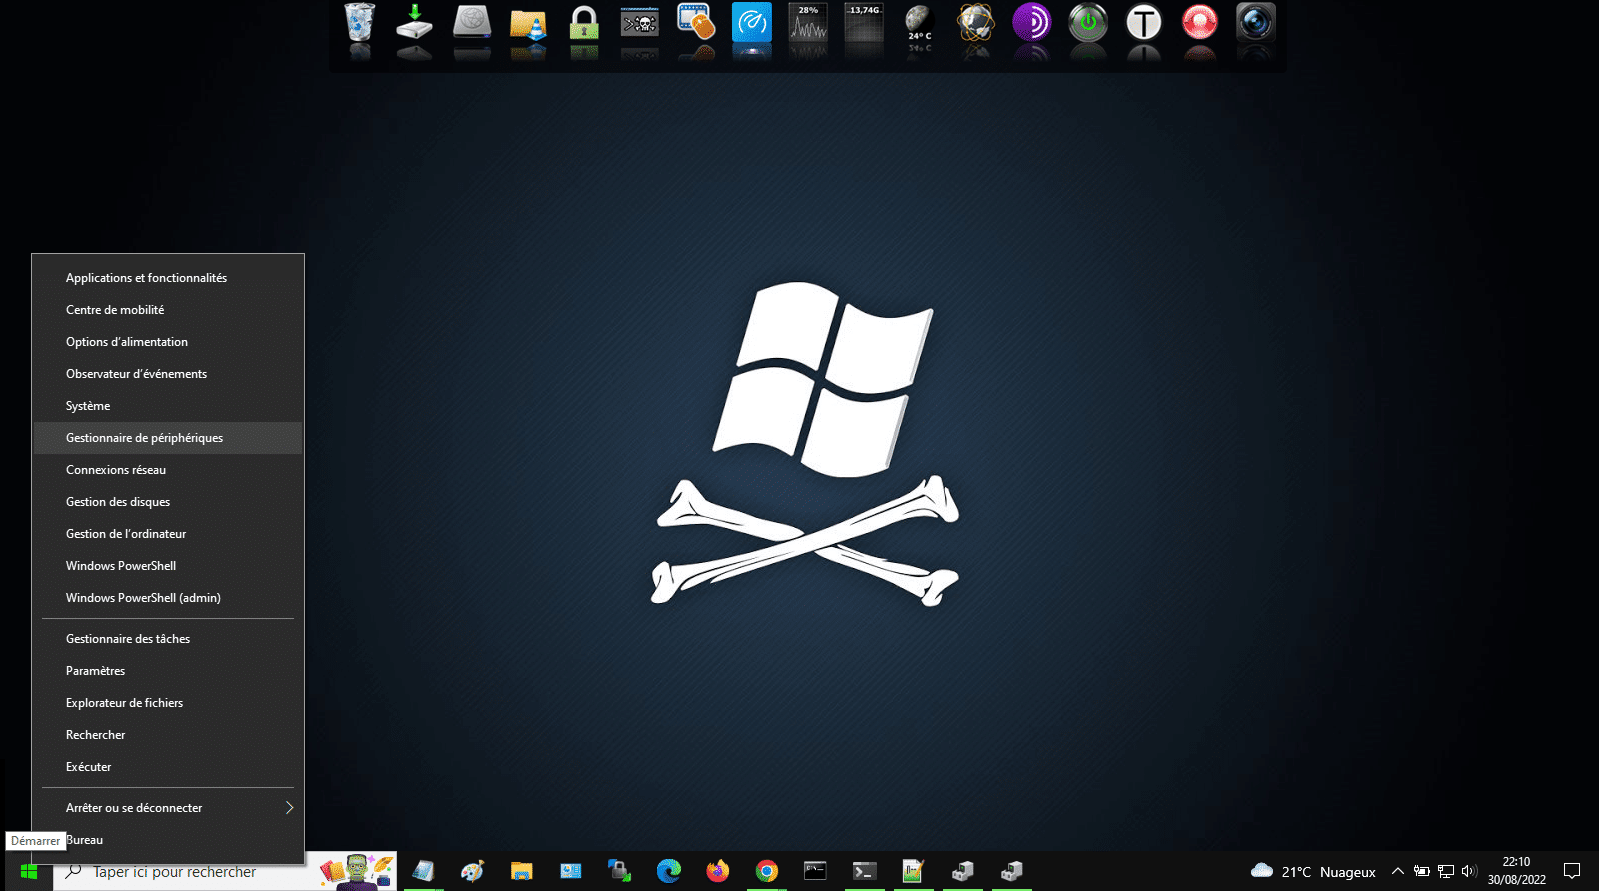This screenshot has height=891, width=1599.
Task: Open Microsoft Edge from the taskbar
Action: (x=668, y=871)
